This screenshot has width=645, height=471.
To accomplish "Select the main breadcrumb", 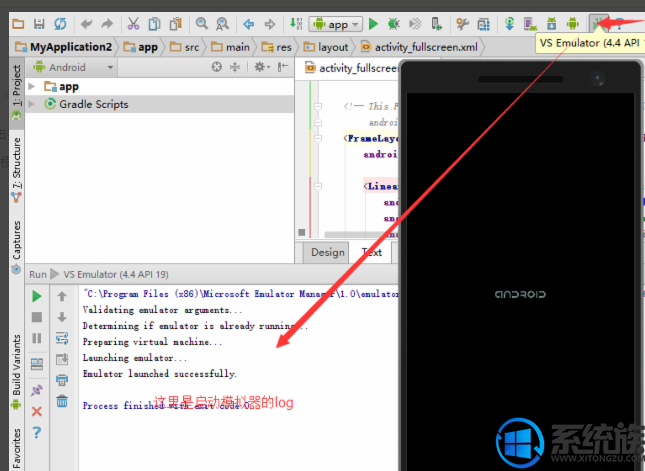I will click(230, 47).
